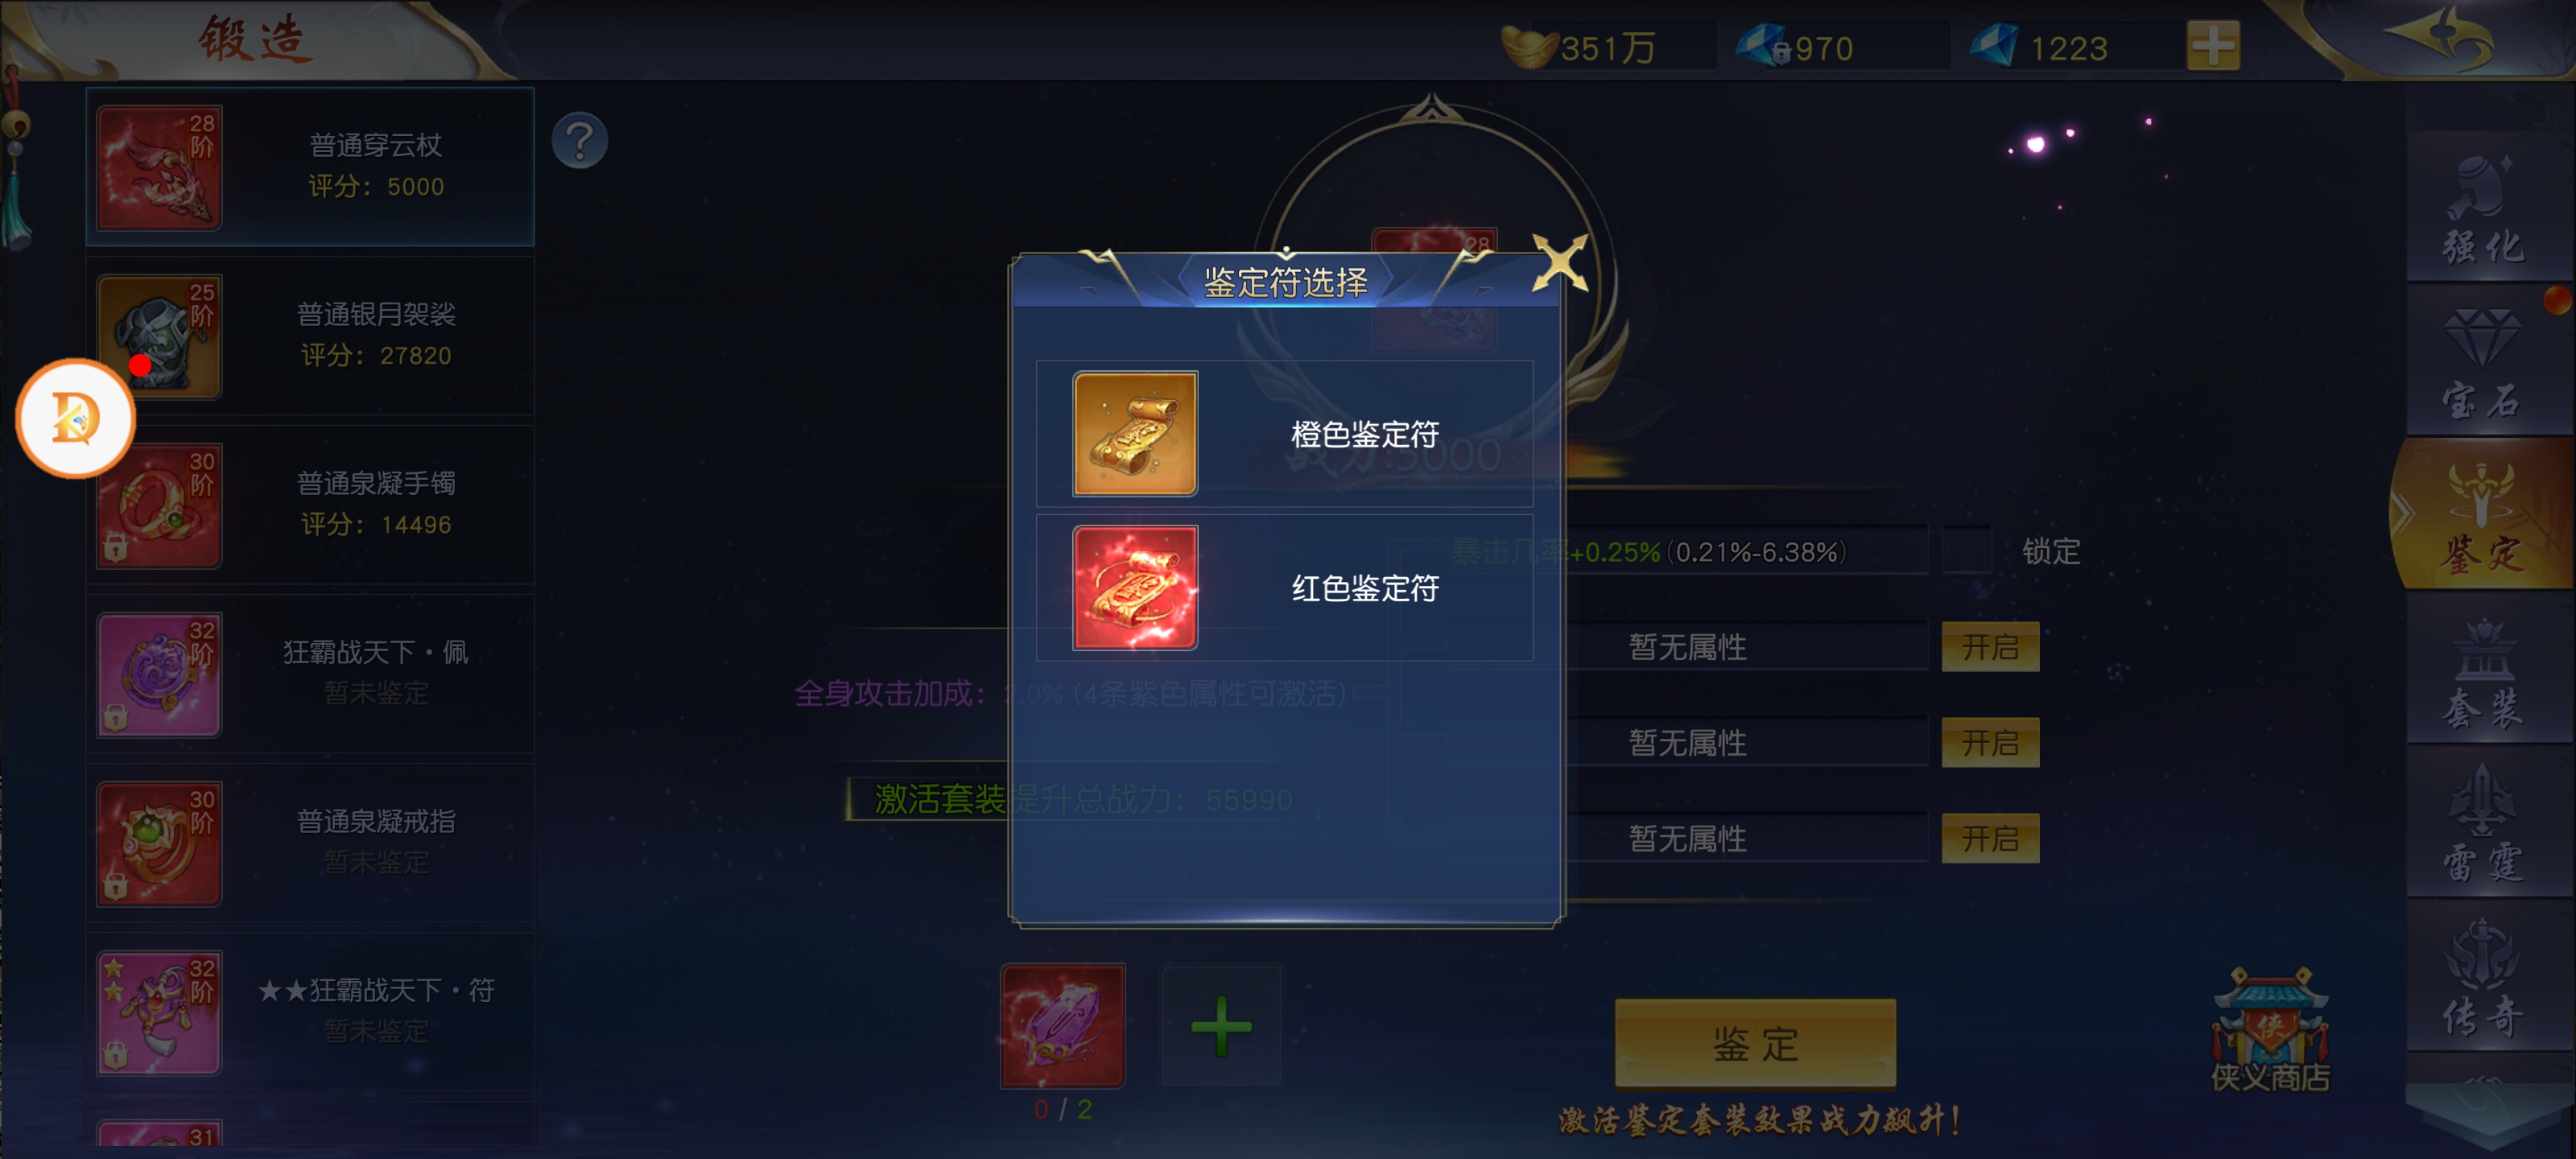Click the floating orange D assistant icon

[75, 417]
